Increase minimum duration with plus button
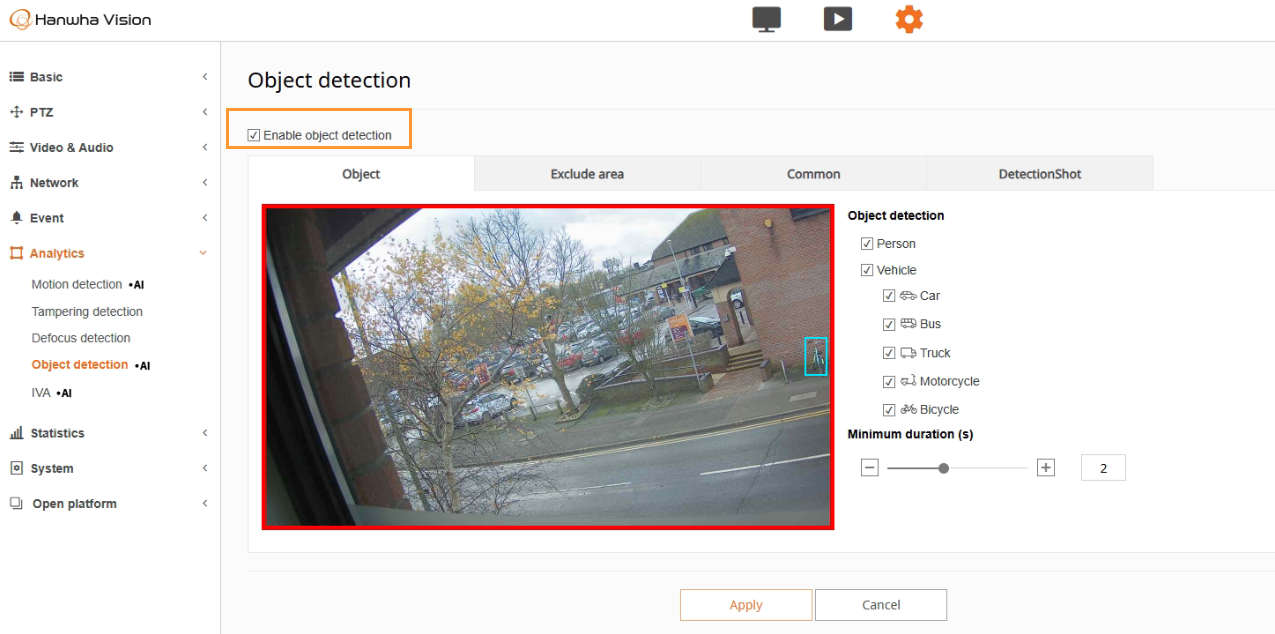Image resolution: width=1275 pixels, height=634 pixels. 1046,467
